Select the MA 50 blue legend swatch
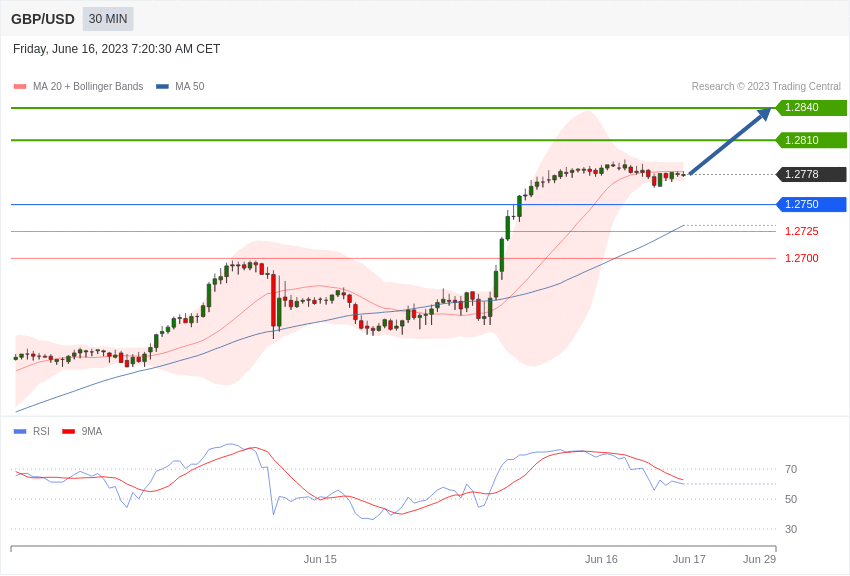This screenshot has width=850, height=576. (x=162, y=86)
